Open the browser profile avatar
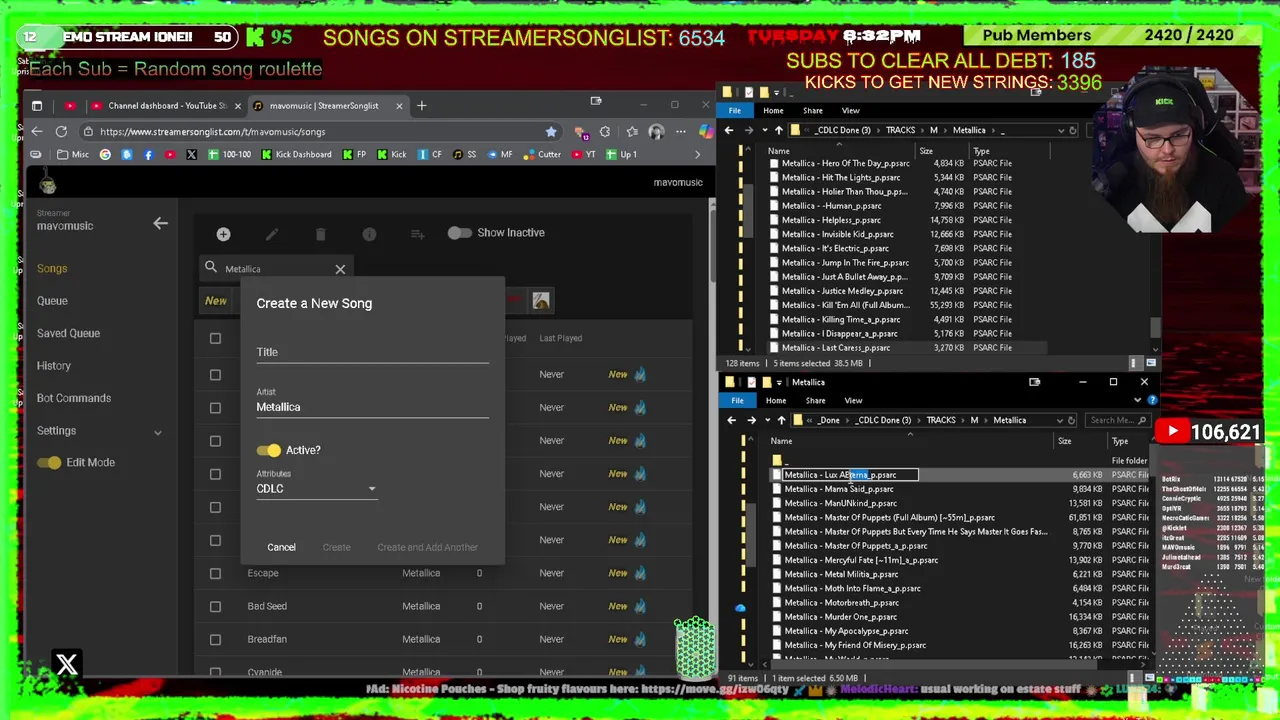The image size is (1280, 720). (x=656, y=131)
